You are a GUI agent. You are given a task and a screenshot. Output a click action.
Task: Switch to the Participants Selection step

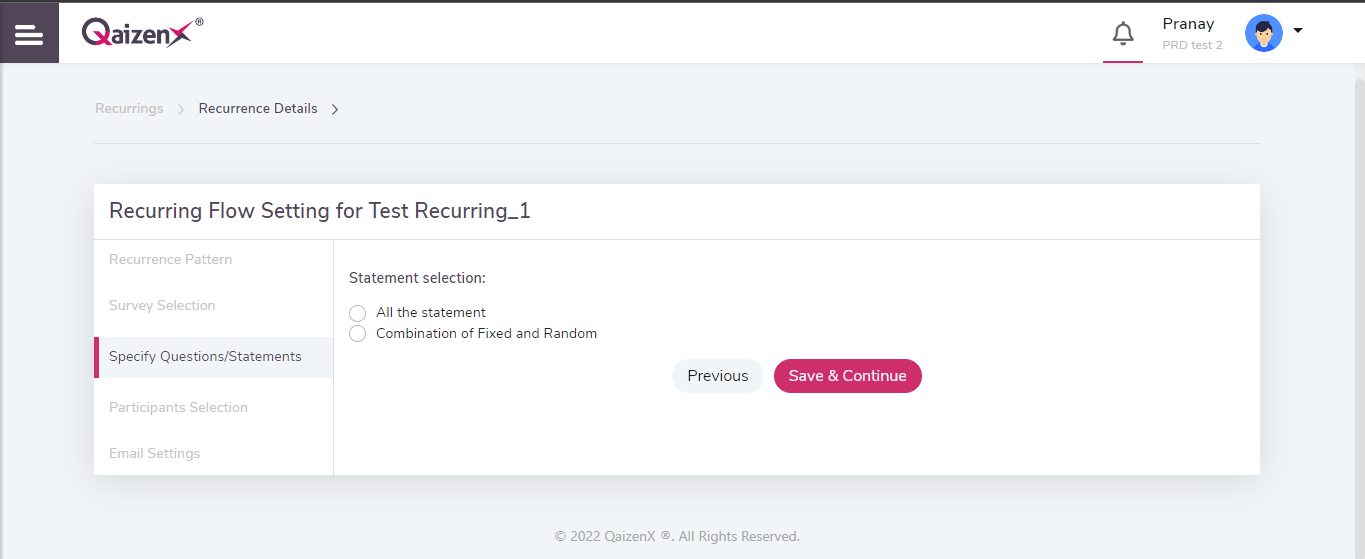[x=178, y=407]
